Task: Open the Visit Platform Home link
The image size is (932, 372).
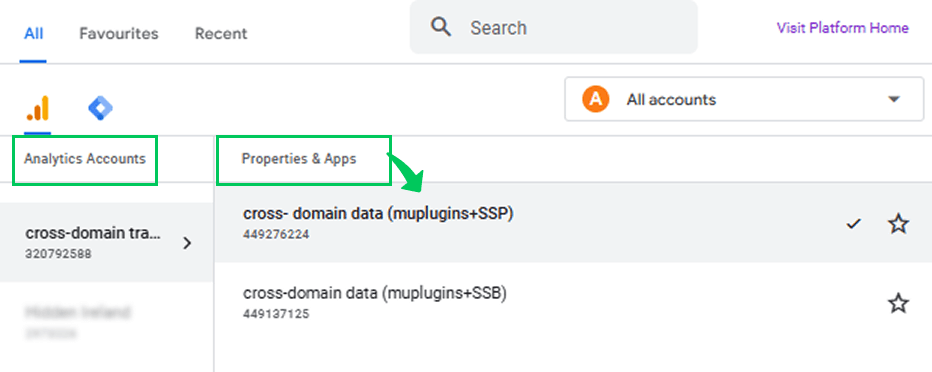Action: [842, 28]
